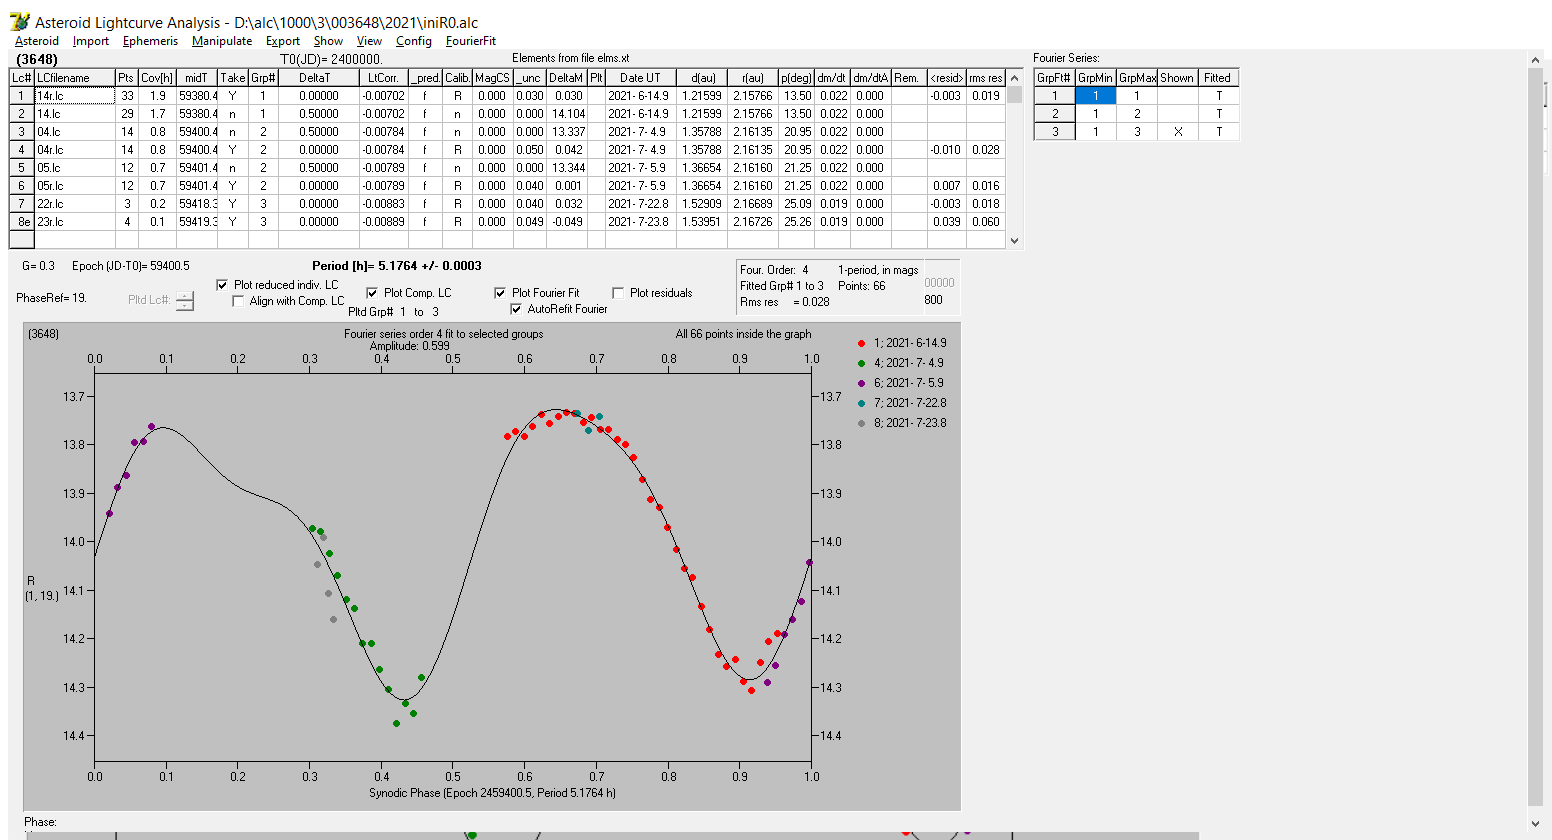Click the main window's scroll-down arrow
The image size is (1552, 840).
tap(1536, 824)
